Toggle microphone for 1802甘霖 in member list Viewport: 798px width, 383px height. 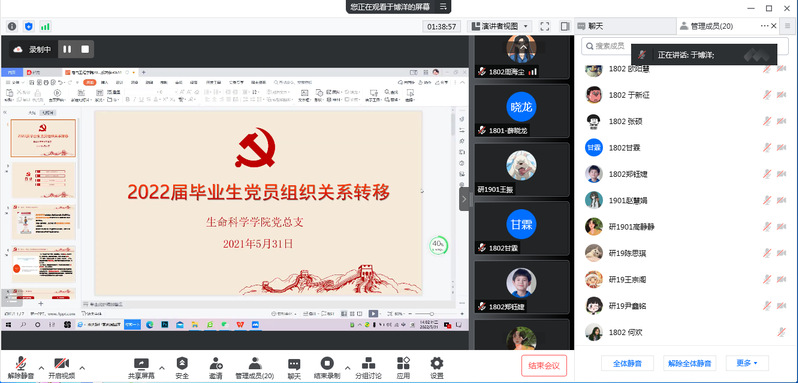click(767, 148)
